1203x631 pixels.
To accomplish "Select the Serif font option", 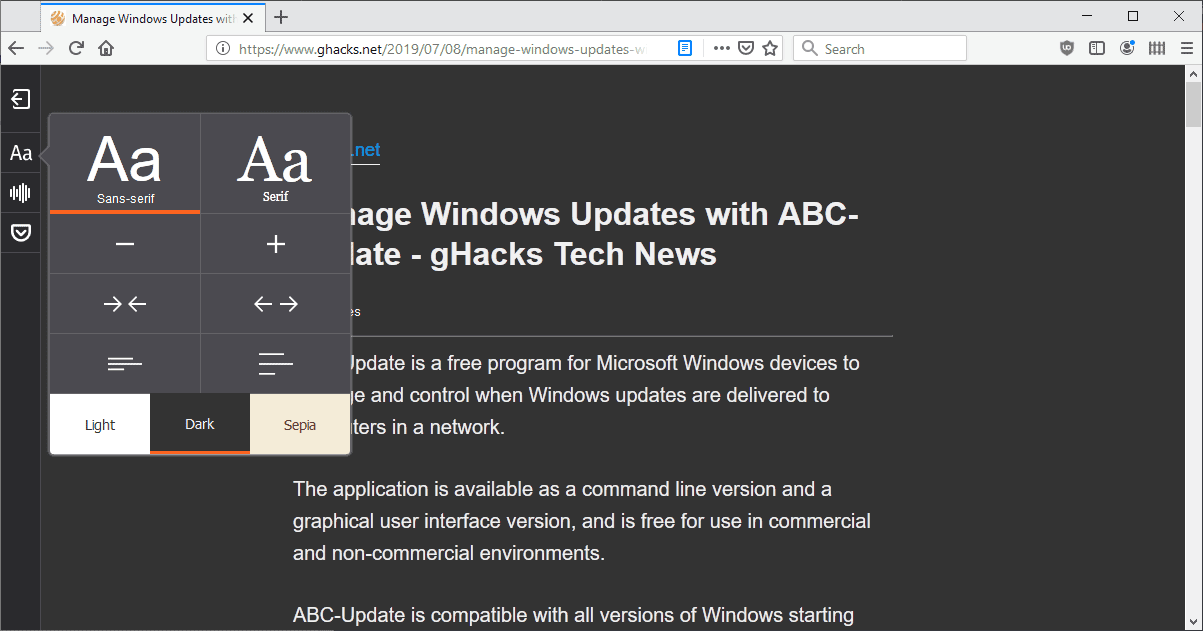I will 276,163.
